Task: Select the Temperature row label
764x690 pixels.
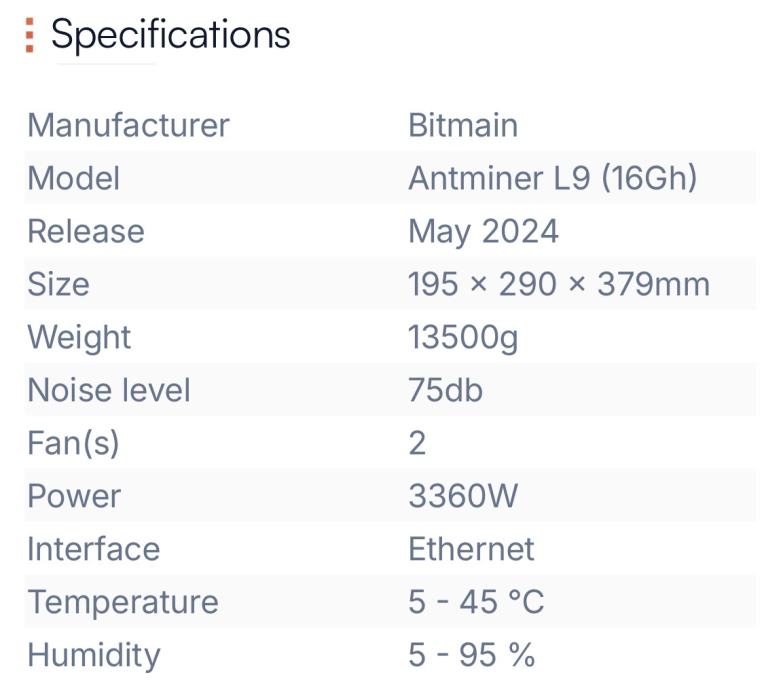Action: [x=122, y=602]
